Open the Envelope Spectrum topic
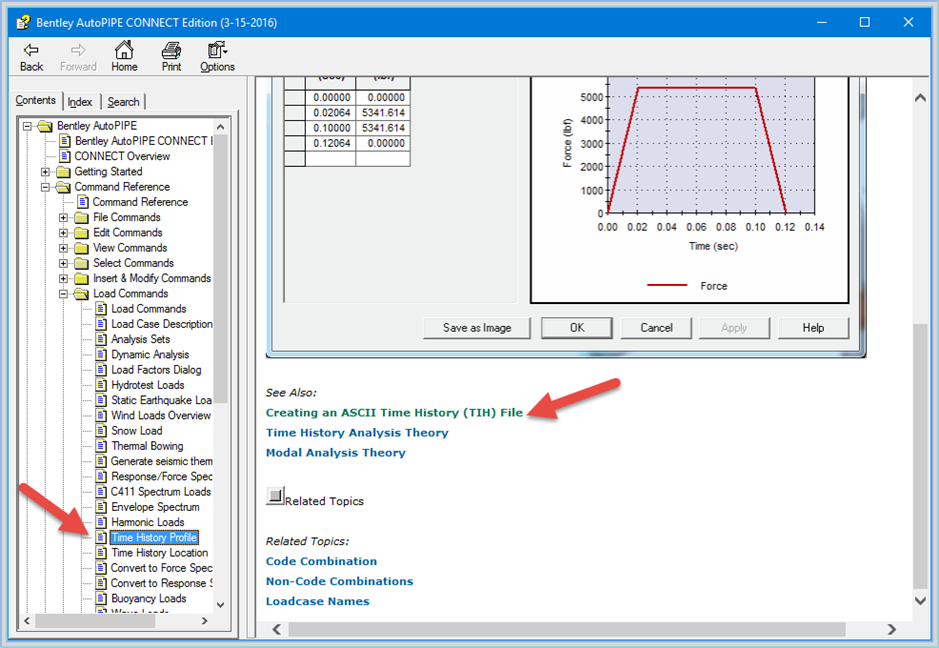The image size is (939, 648). [155, 507]
